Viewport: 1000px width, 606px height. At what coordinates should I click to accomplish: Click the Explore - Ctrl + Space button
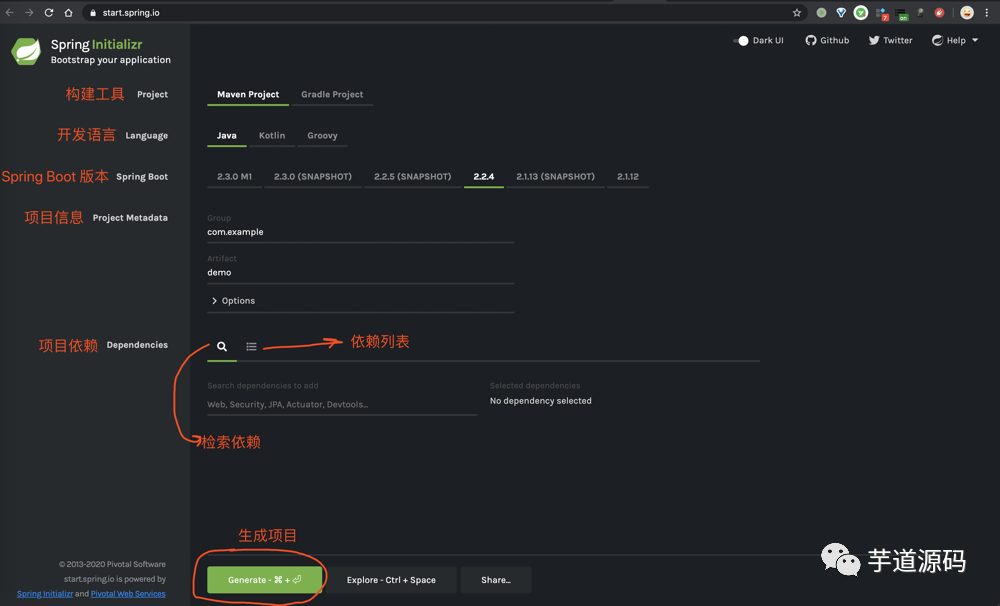point(391,580)
